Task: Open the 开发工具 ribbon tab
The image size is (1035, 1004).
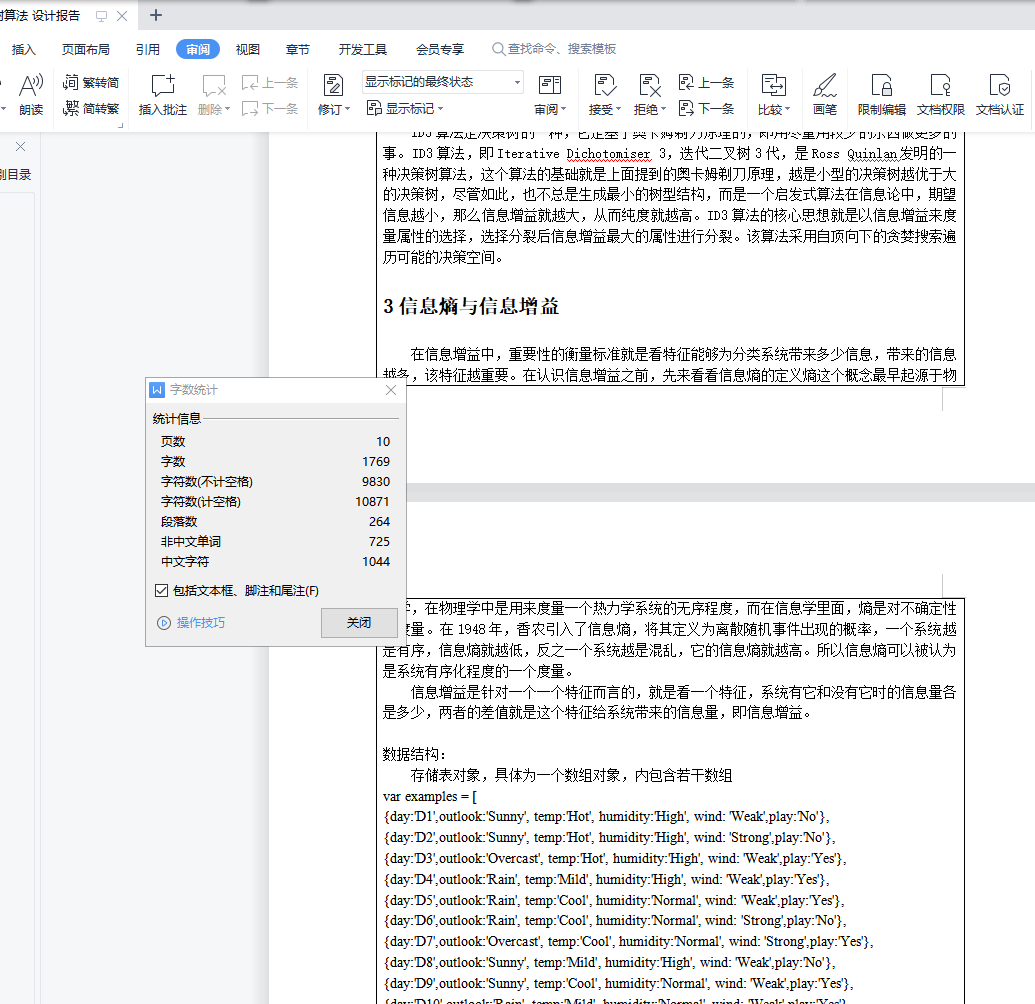Action: 362,50
